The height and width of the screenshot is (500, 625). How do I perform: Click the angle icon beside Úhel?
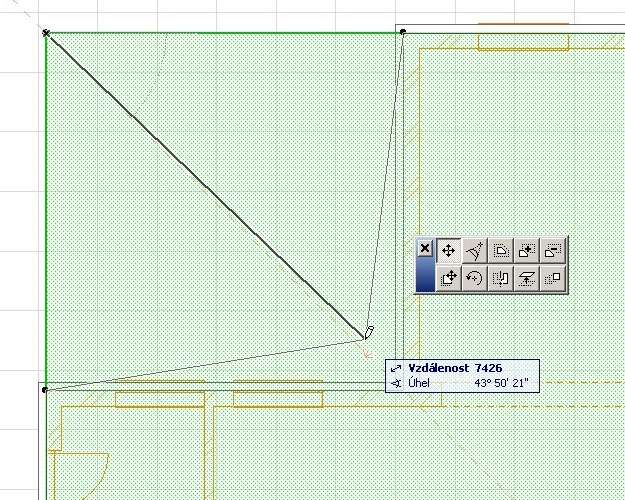pyautogui.click(x=396, y=382)
